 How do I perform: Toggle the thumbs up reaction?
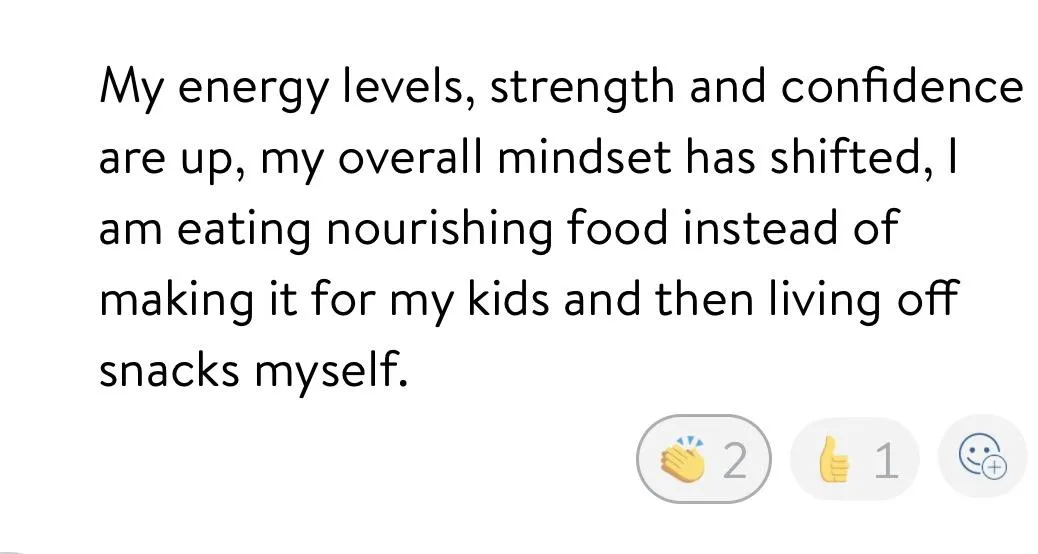coord(855,461)
